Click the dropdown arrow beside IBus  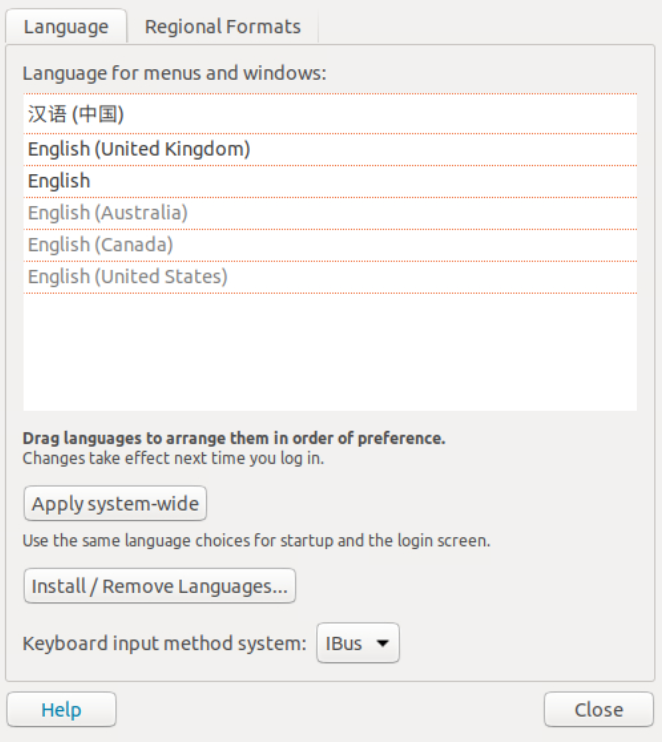(382, 644)
